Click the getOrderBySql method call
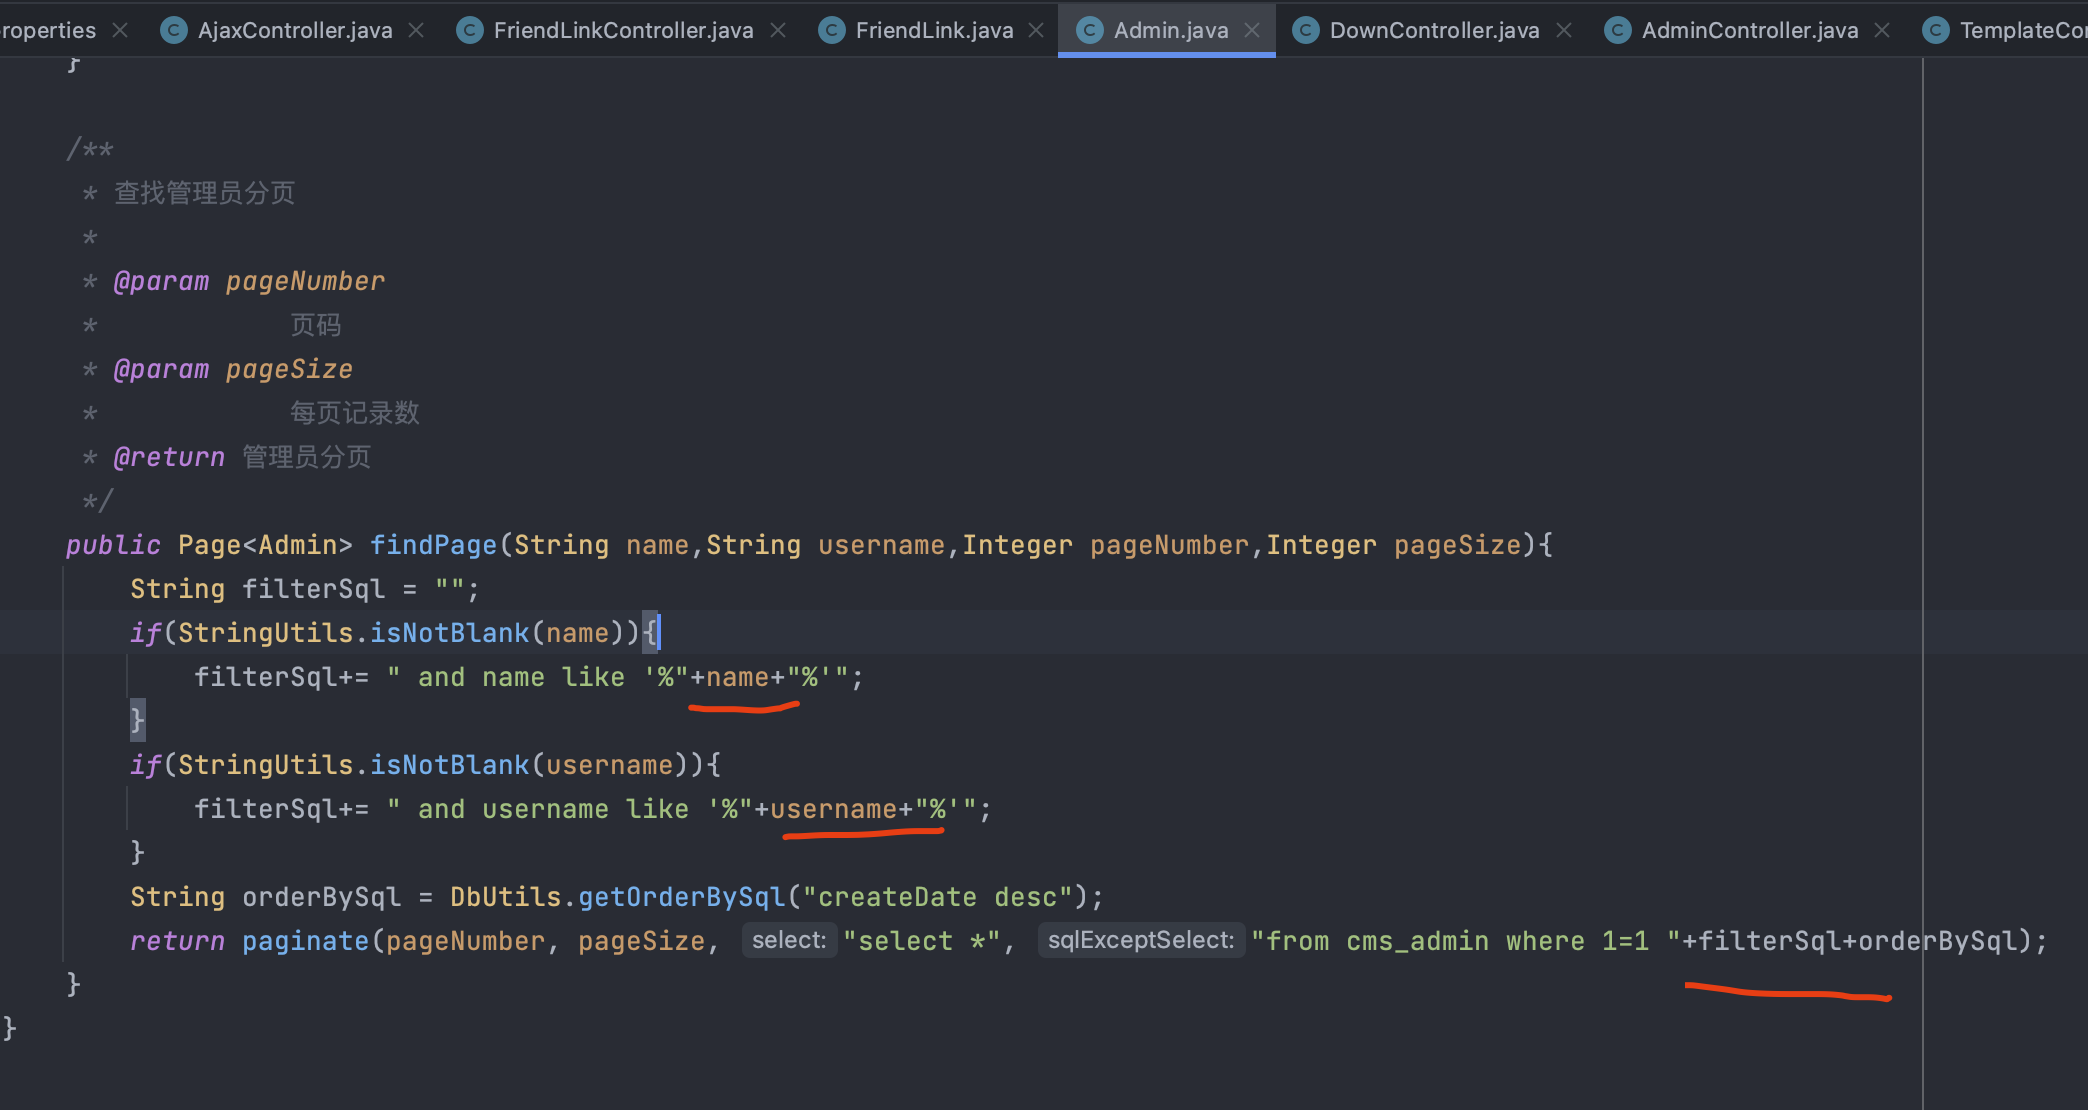The image size is (2088, 1110). (x=681, y=897)
